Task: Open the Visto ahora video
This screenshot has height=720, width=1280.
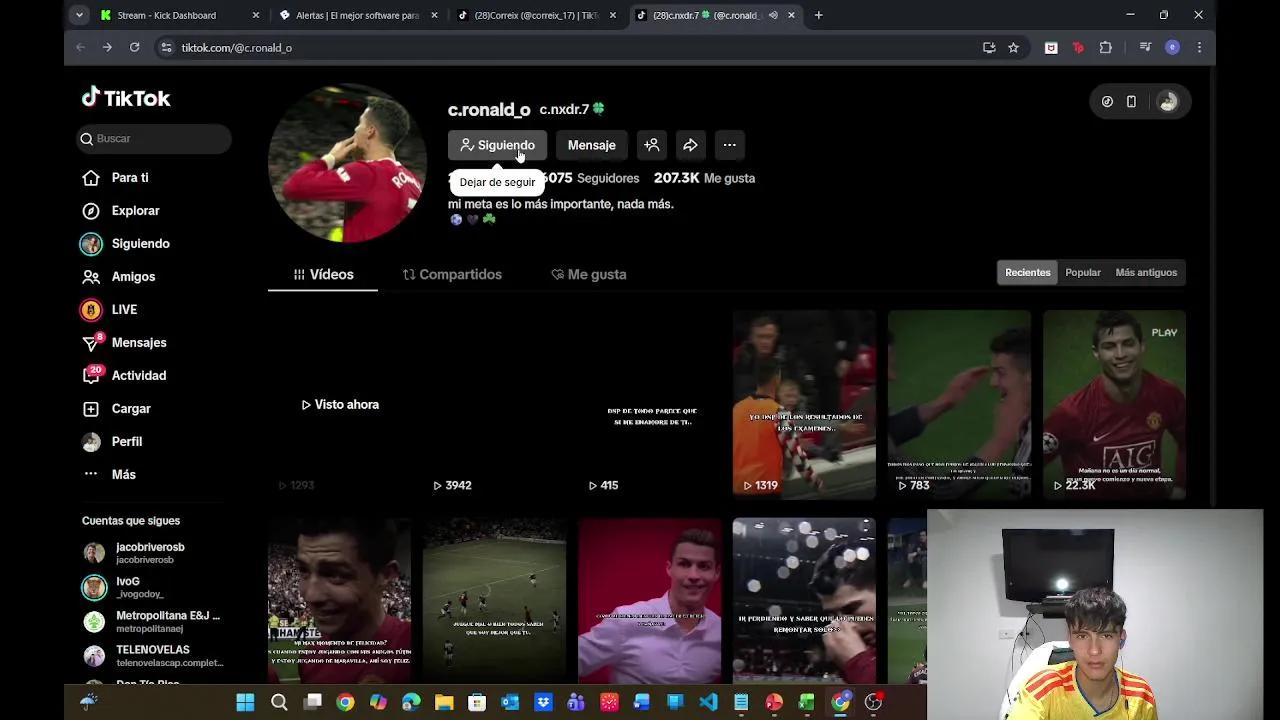Action: [x=339, y=404]
